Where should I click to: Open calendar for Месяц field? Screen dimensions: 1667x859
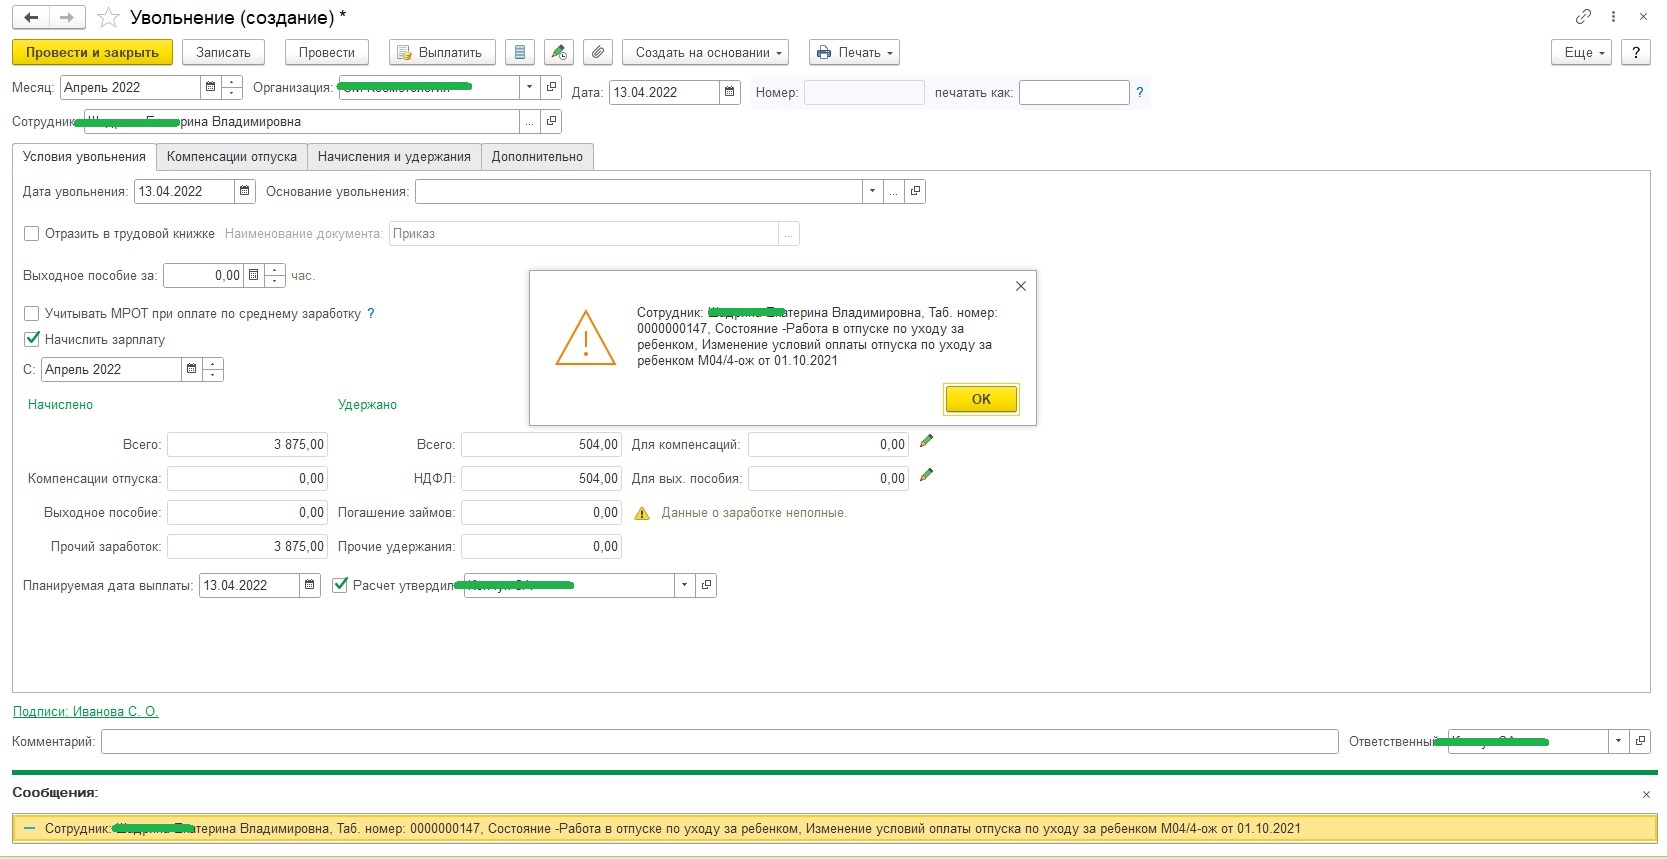210,88
